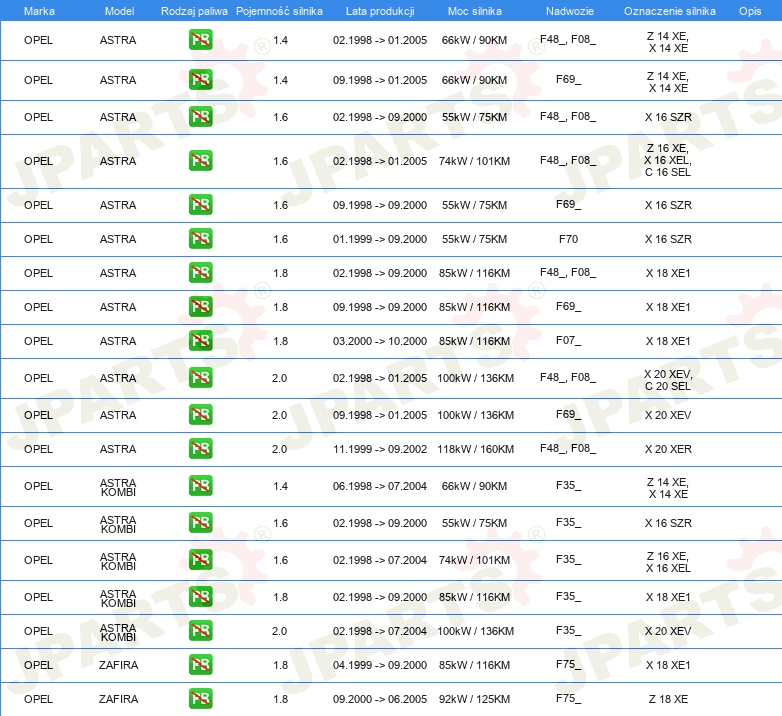Select date range 06.1998 -> 07.2004
782x716 pixels.
380,486
